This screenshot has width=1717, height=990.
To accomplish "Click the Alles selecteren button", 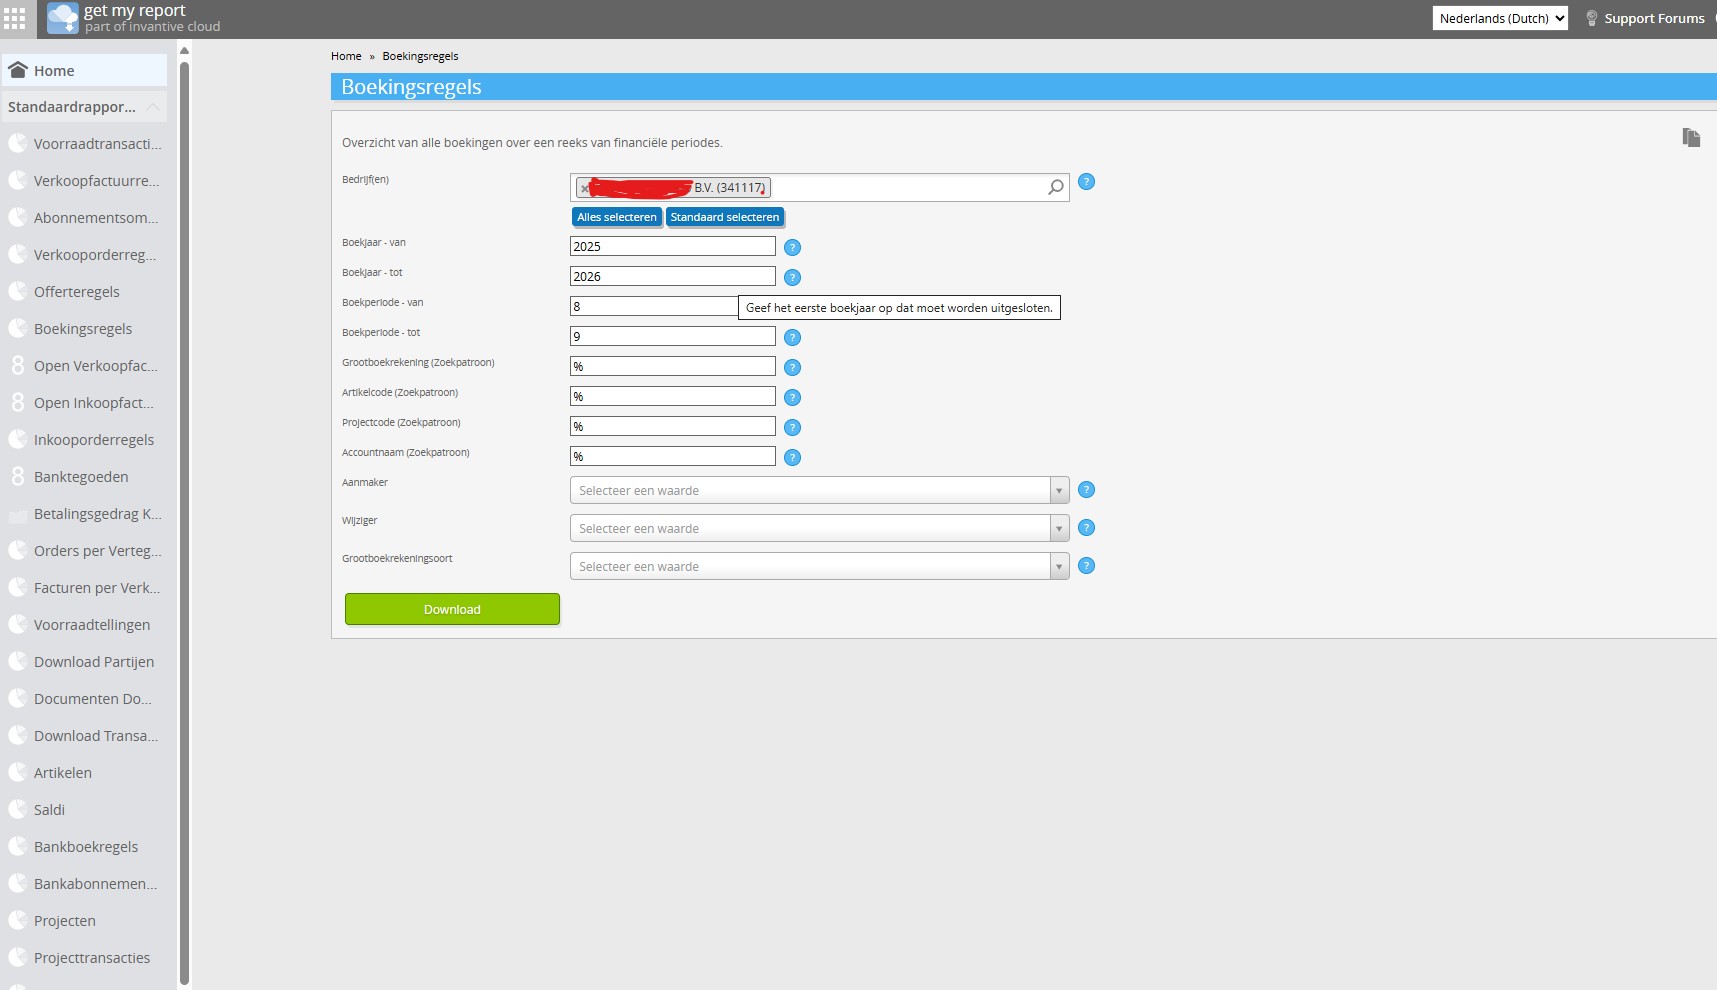I will pyautogui.click(x=616, y=217).
